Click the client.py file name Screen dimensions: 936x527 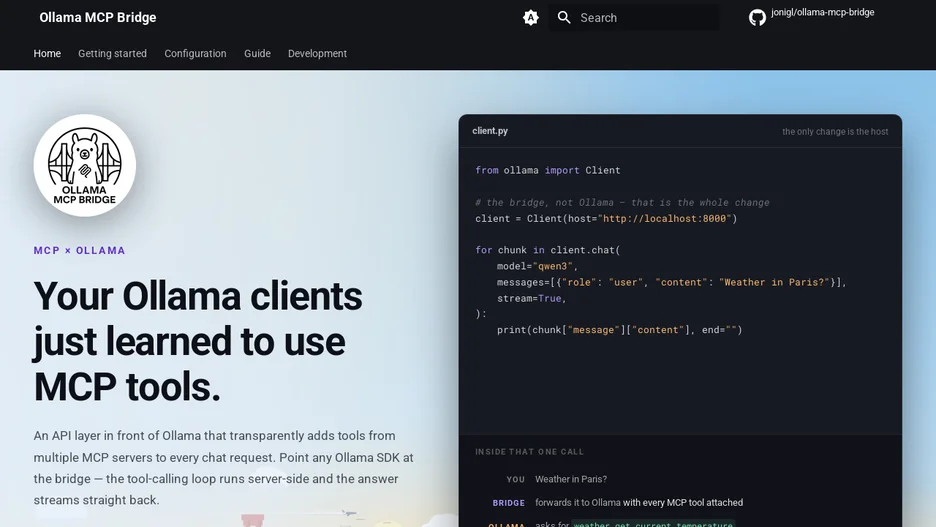(x=490, y=131)
